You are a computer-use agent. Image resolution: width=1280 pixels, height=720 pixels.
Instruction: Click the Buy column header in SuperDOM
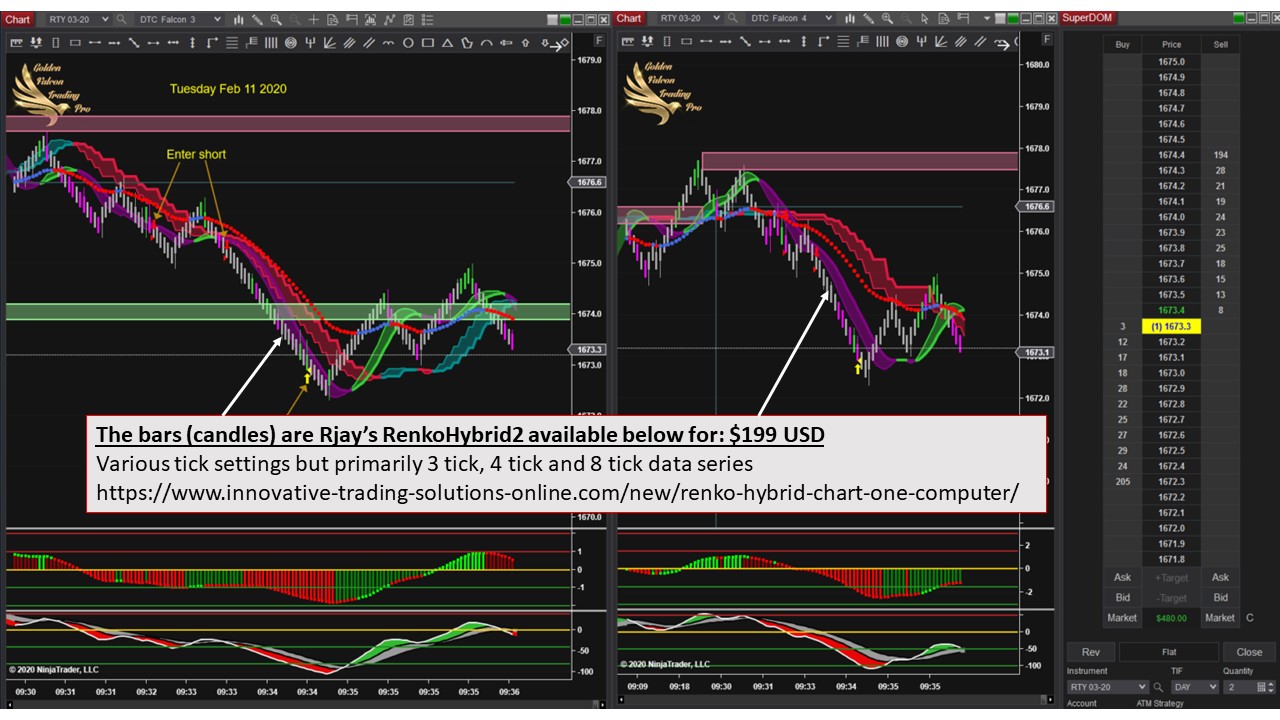coord(1123,45)
